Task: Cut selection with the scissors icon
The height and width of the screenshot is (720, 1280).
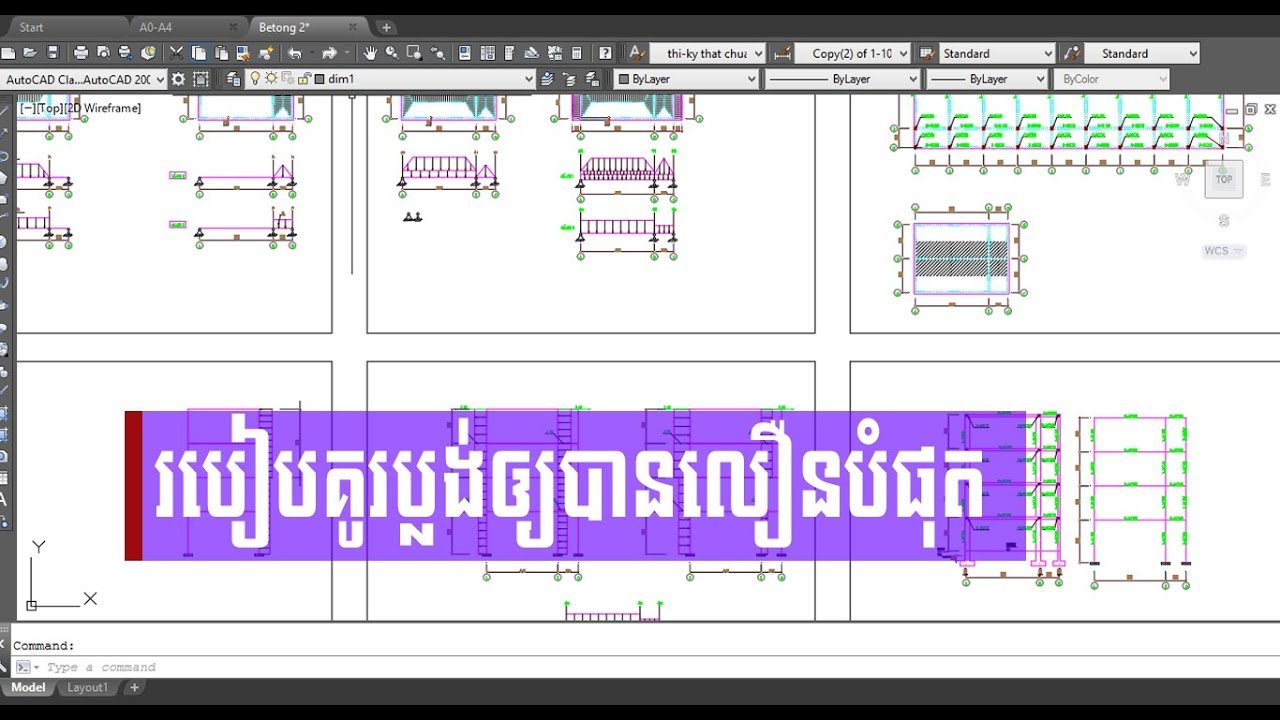Action: click(x=176, y=53)
